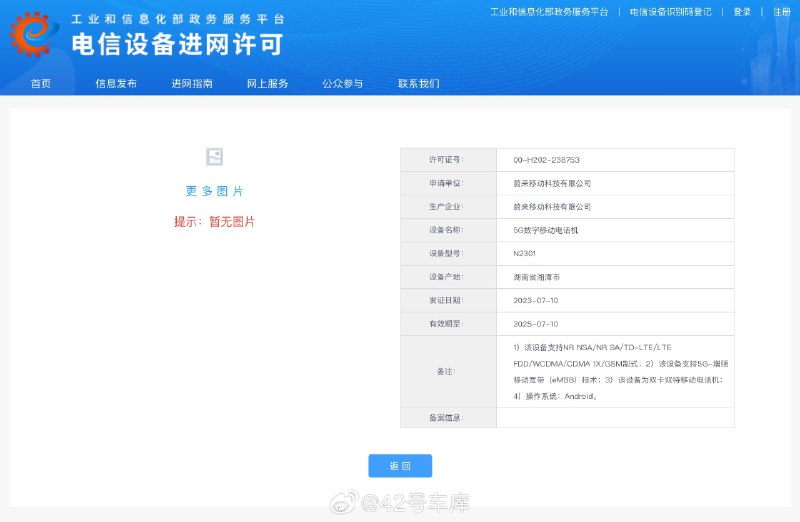Select the 备案信息 label cell
Image resolution: width=800 pixels, height=522 pixels.
click(448, 418)
